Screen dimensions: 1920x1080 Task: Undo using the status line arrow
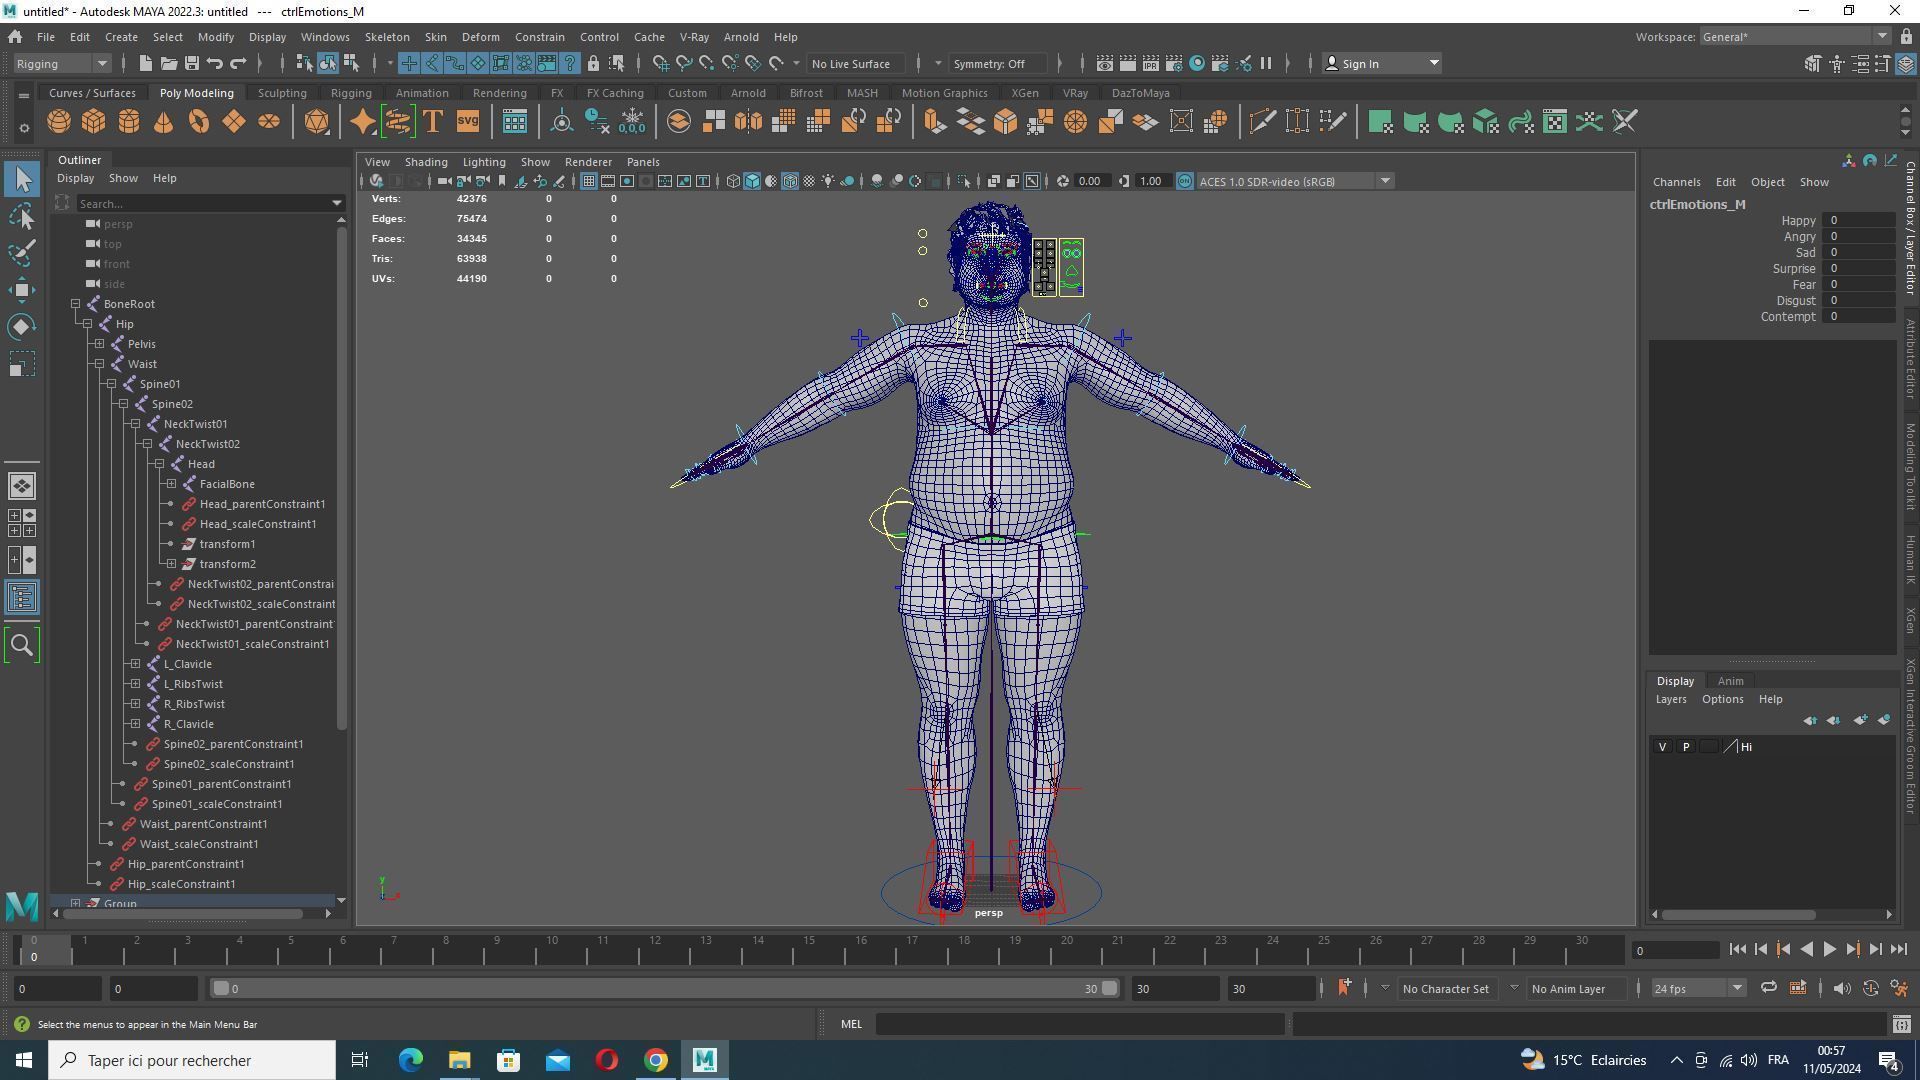point(215,63)
